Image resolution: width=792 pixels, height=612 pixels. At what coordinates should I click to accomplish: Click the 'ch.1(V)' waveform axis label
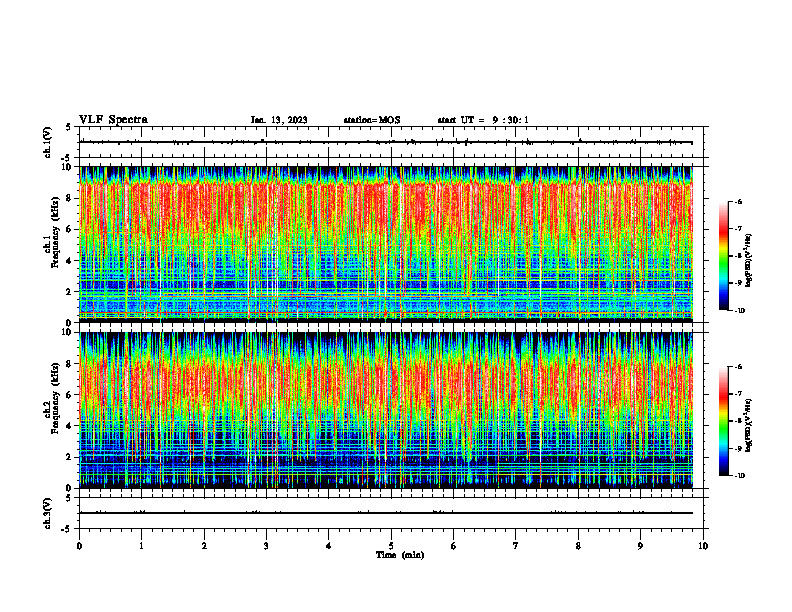pos(48,142)
